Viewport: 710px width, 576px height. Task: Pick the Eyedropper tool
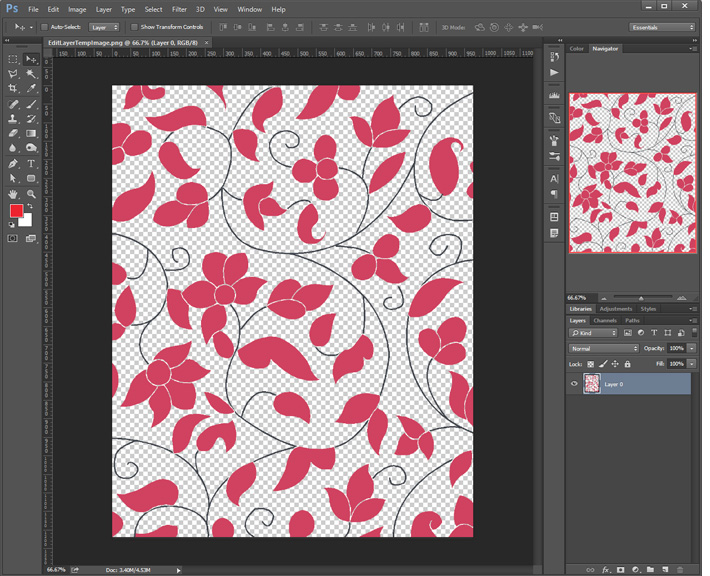pos(31,89)
